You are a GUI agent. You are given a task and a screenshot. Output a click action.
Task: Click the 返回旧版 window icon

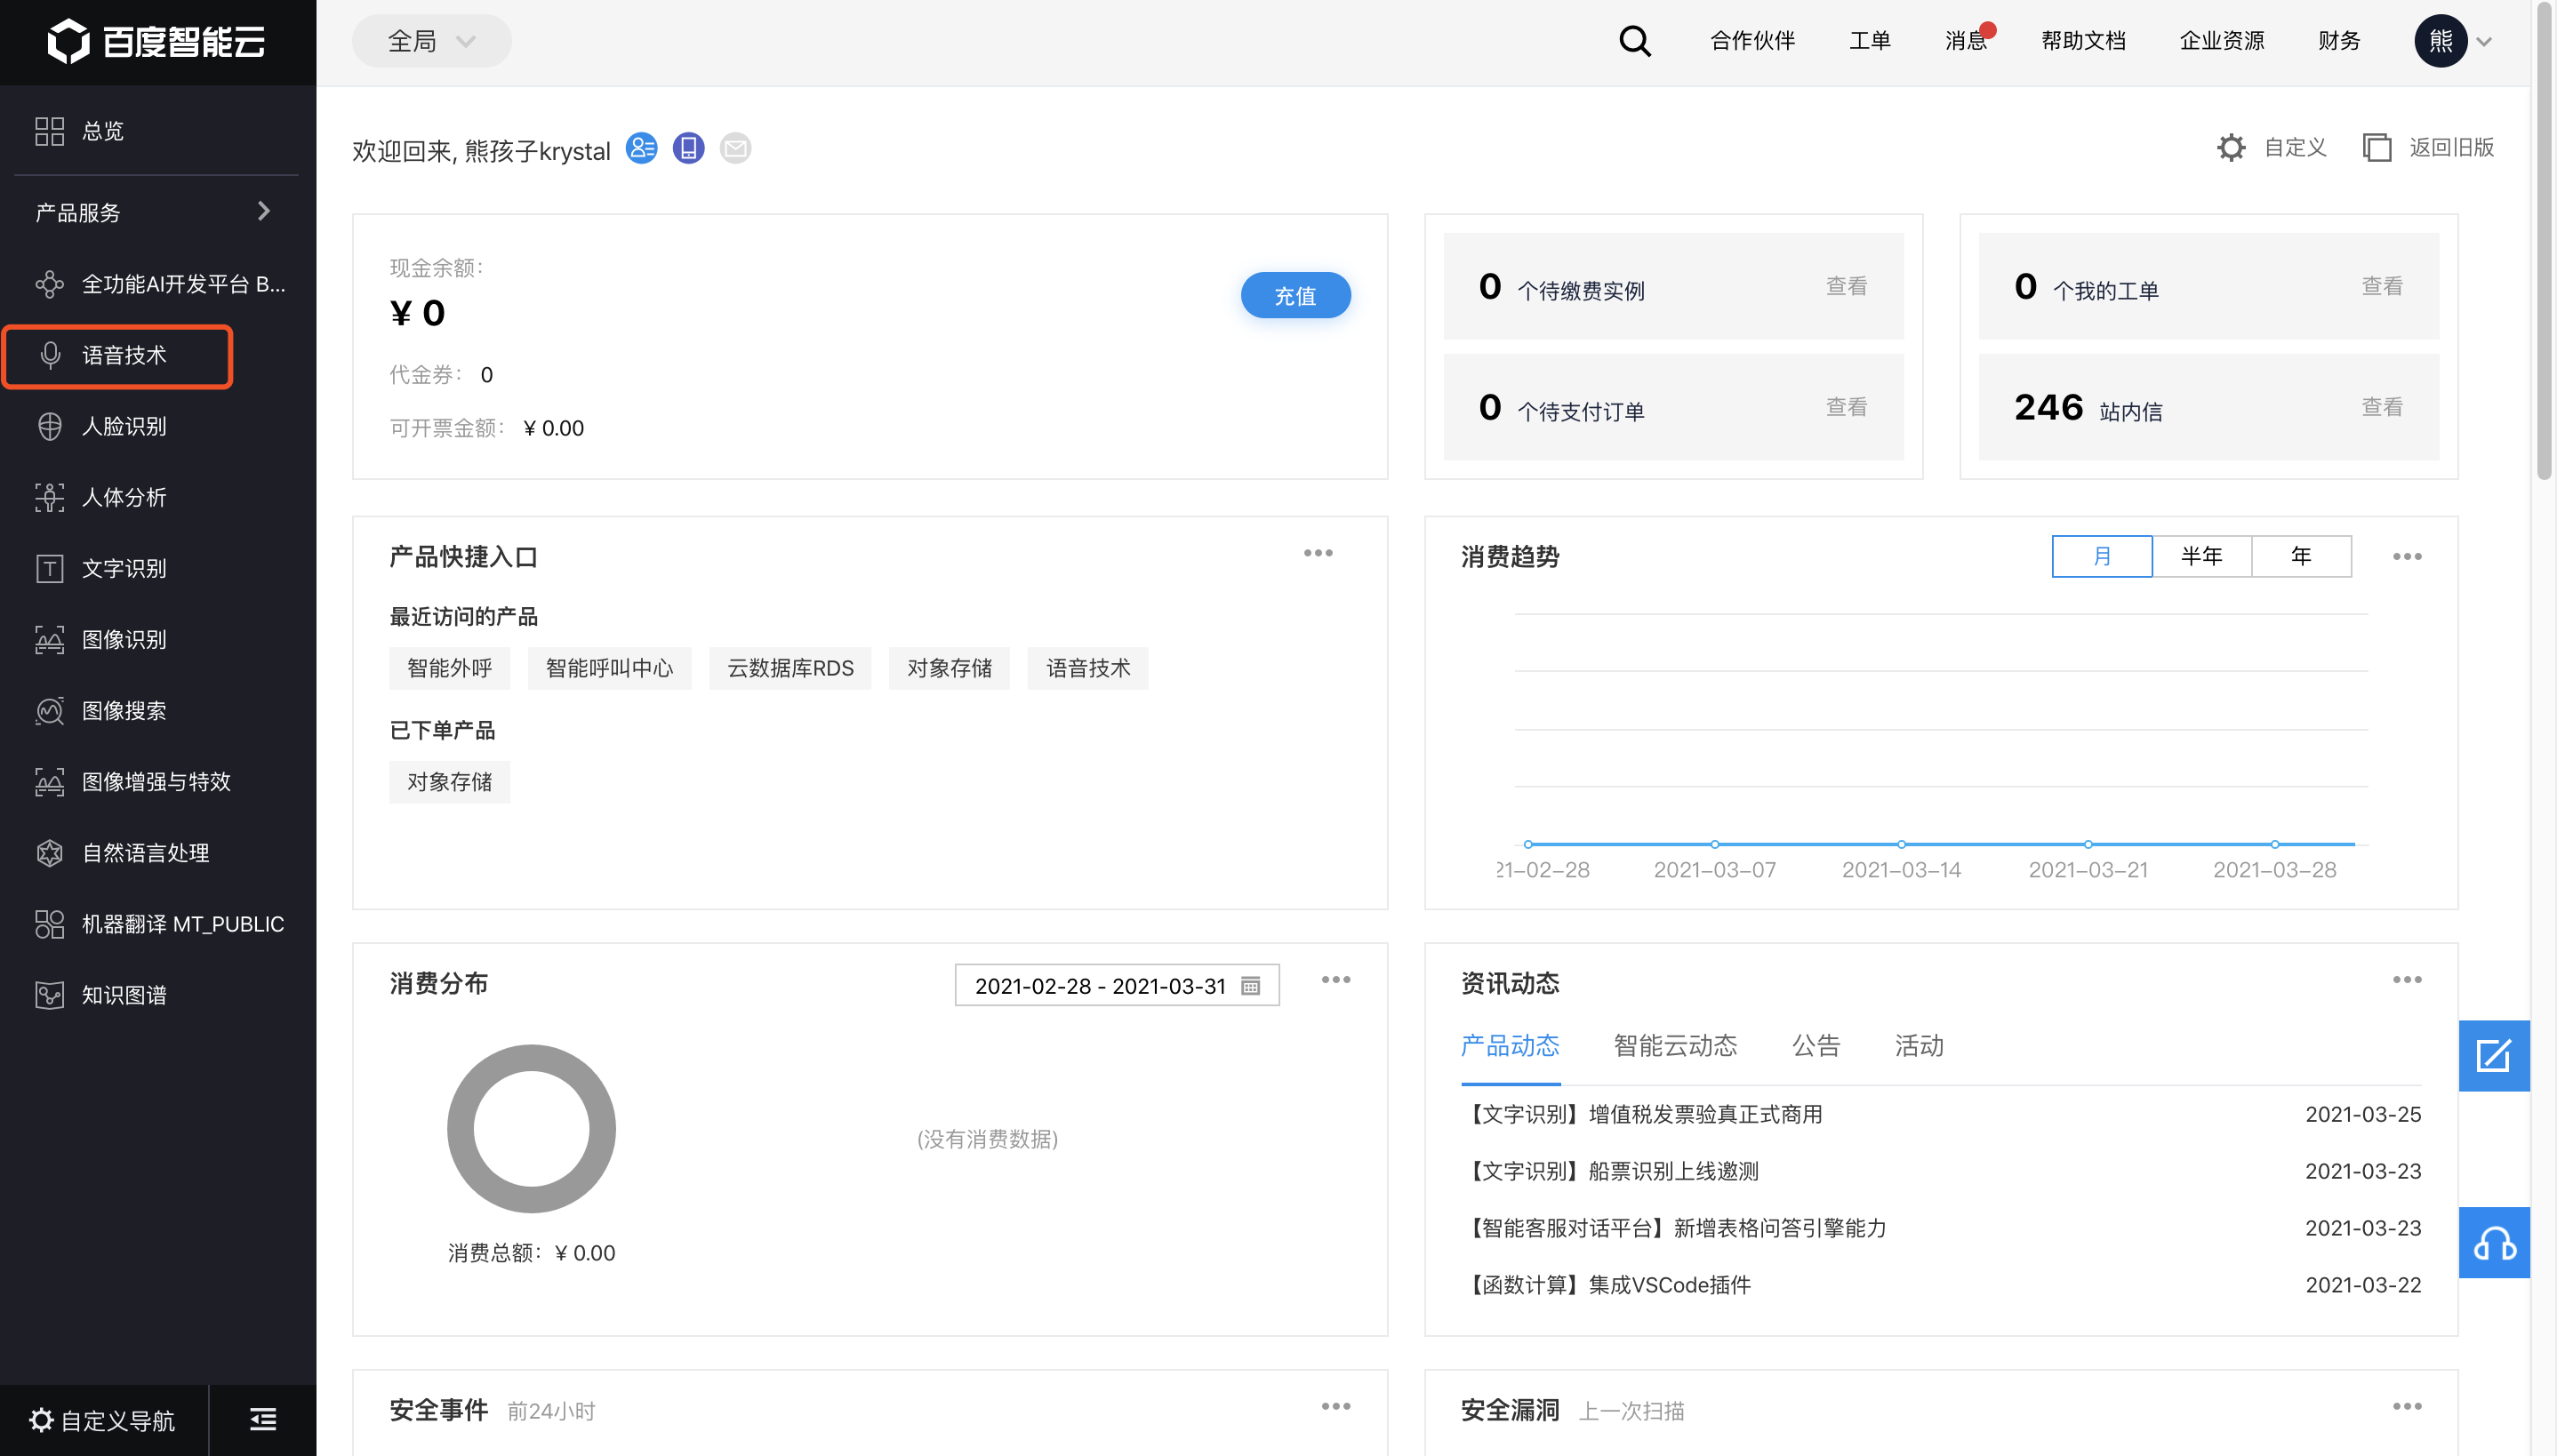[2376, 147]
